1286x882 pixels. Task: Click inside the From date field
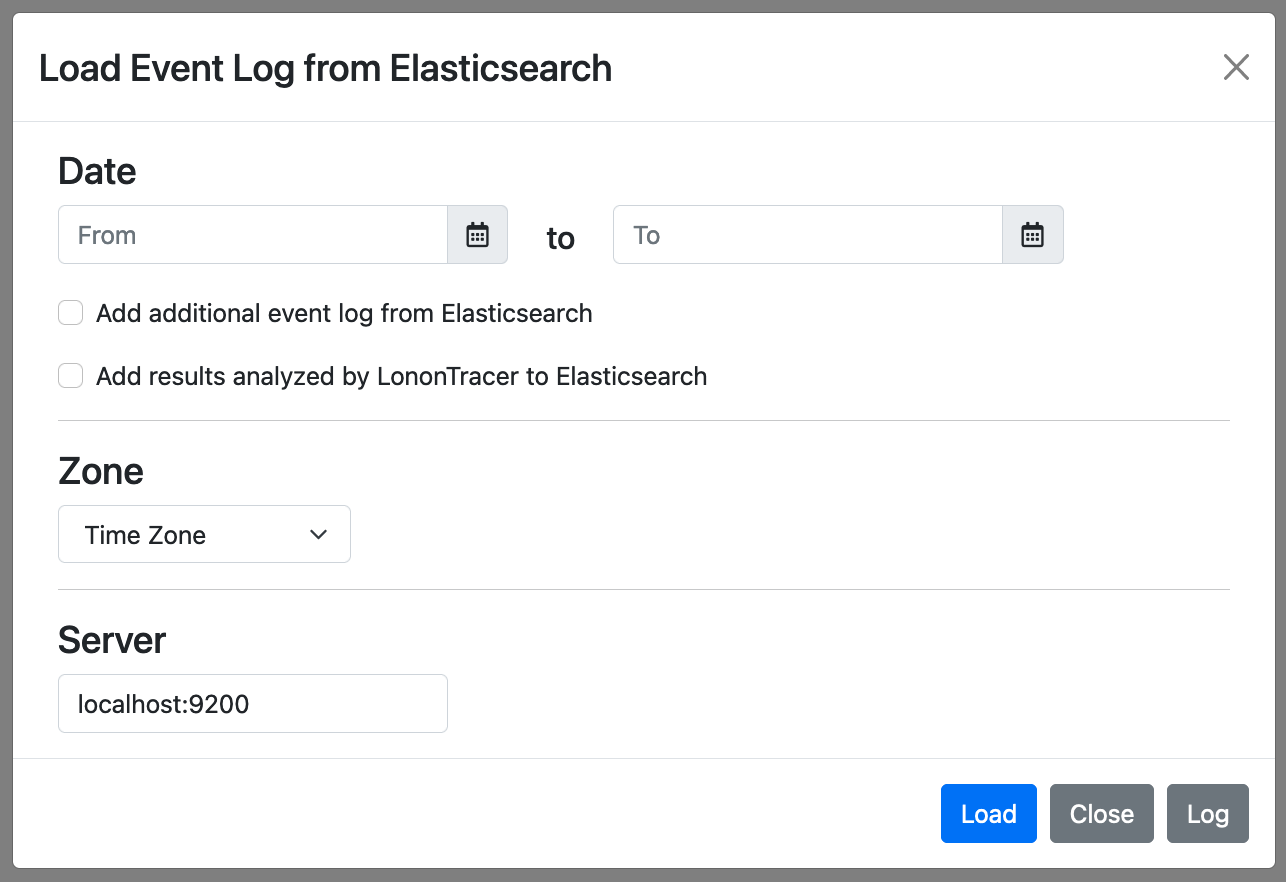coord(250,234)
